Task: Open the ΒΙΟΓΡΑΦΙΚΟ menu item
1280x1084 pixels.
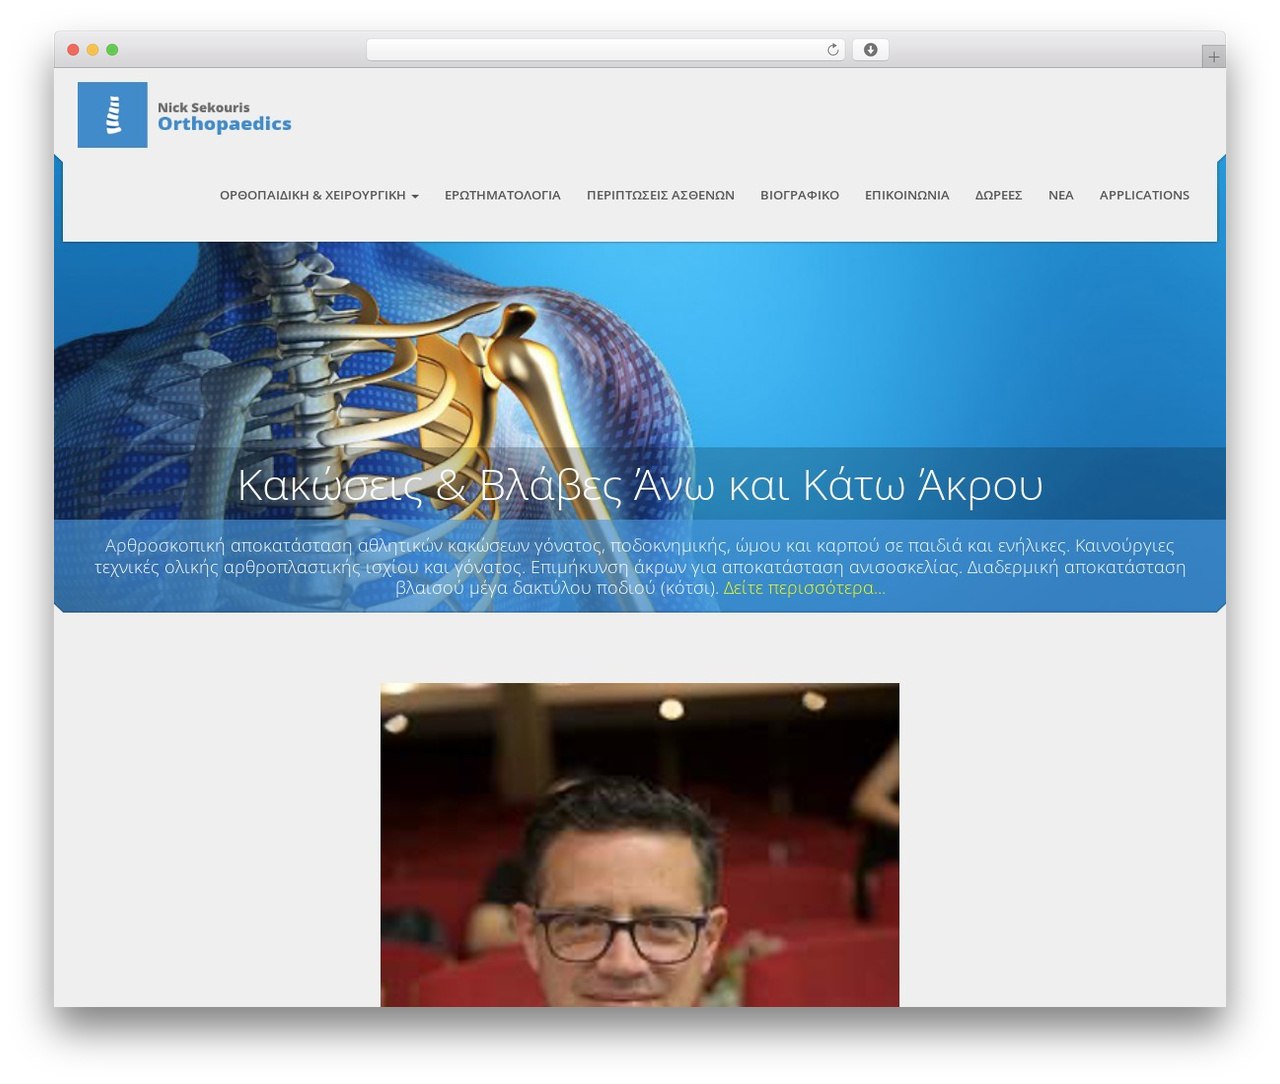Action: point(799,195)
